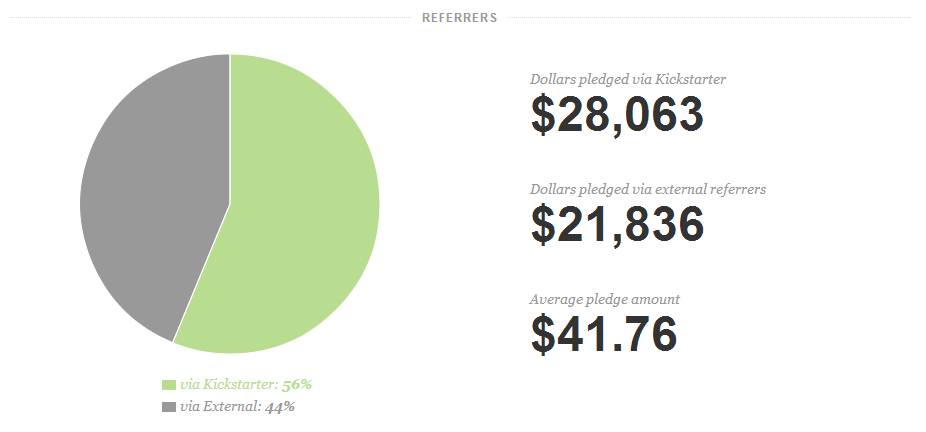The width and height of the screenshot is (926, 432).
Task: Click 'Dollars pledged via external referrers' caption
Action: pyautogui.click(x=648, y=189)
